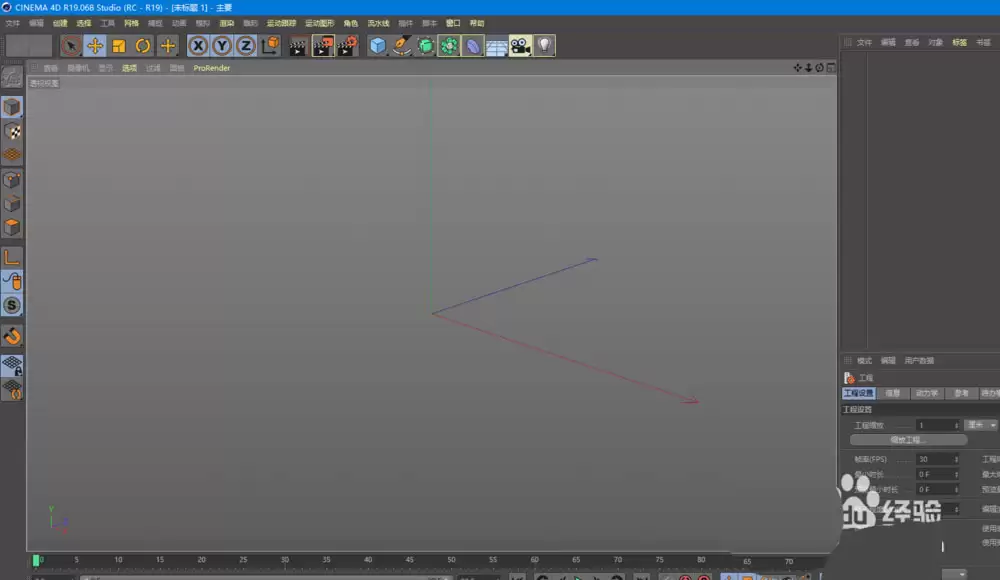Screen dimensions: 1000x580
Task: Switch to the ProRender viewport tab
Action: click(210, 68)
